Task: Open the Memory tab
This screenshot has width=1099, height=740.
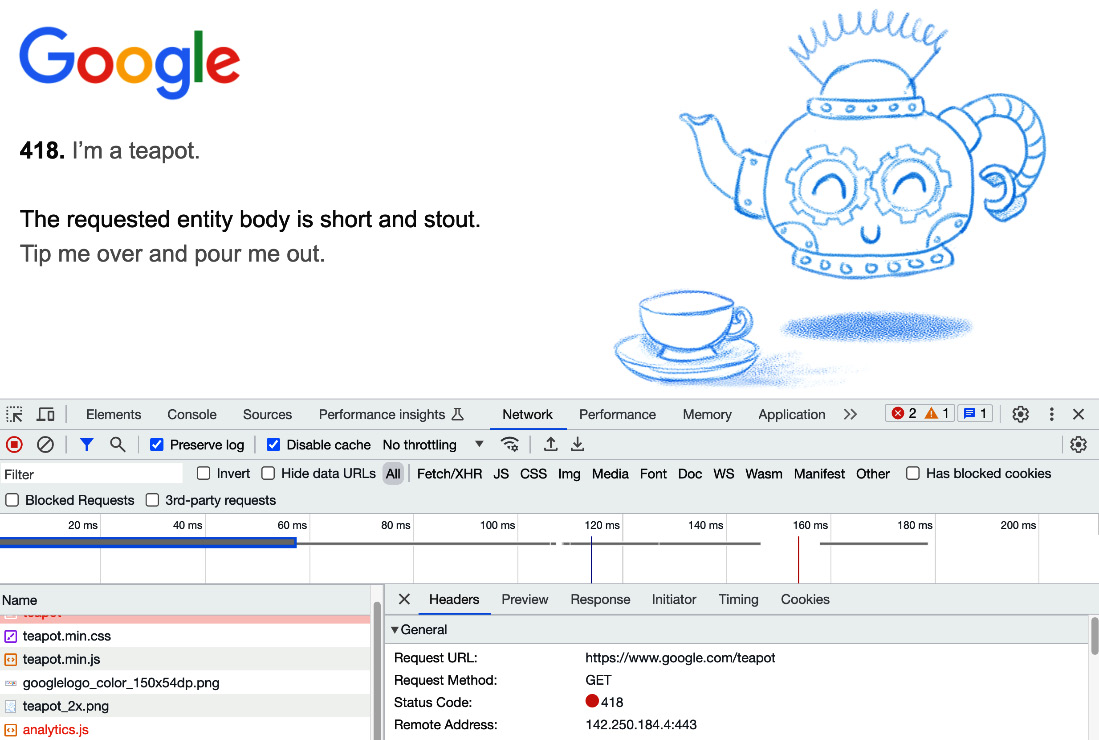Action: 707,414
